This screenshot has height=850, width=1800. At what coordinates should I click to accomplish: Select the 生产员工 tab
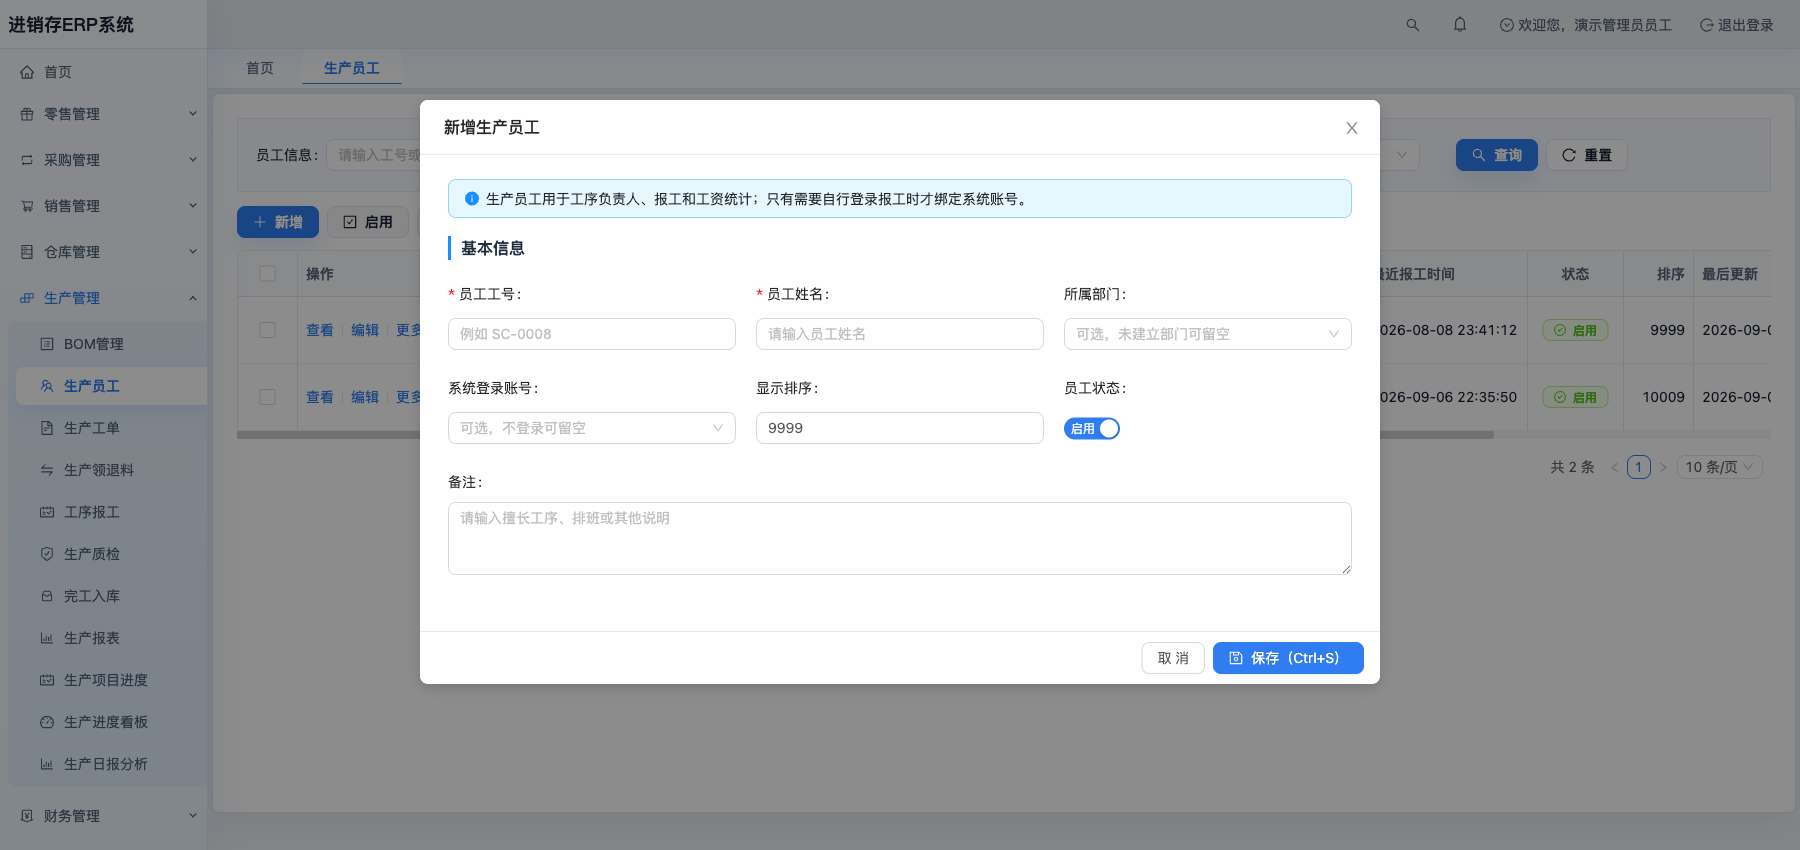pos(352,68)
